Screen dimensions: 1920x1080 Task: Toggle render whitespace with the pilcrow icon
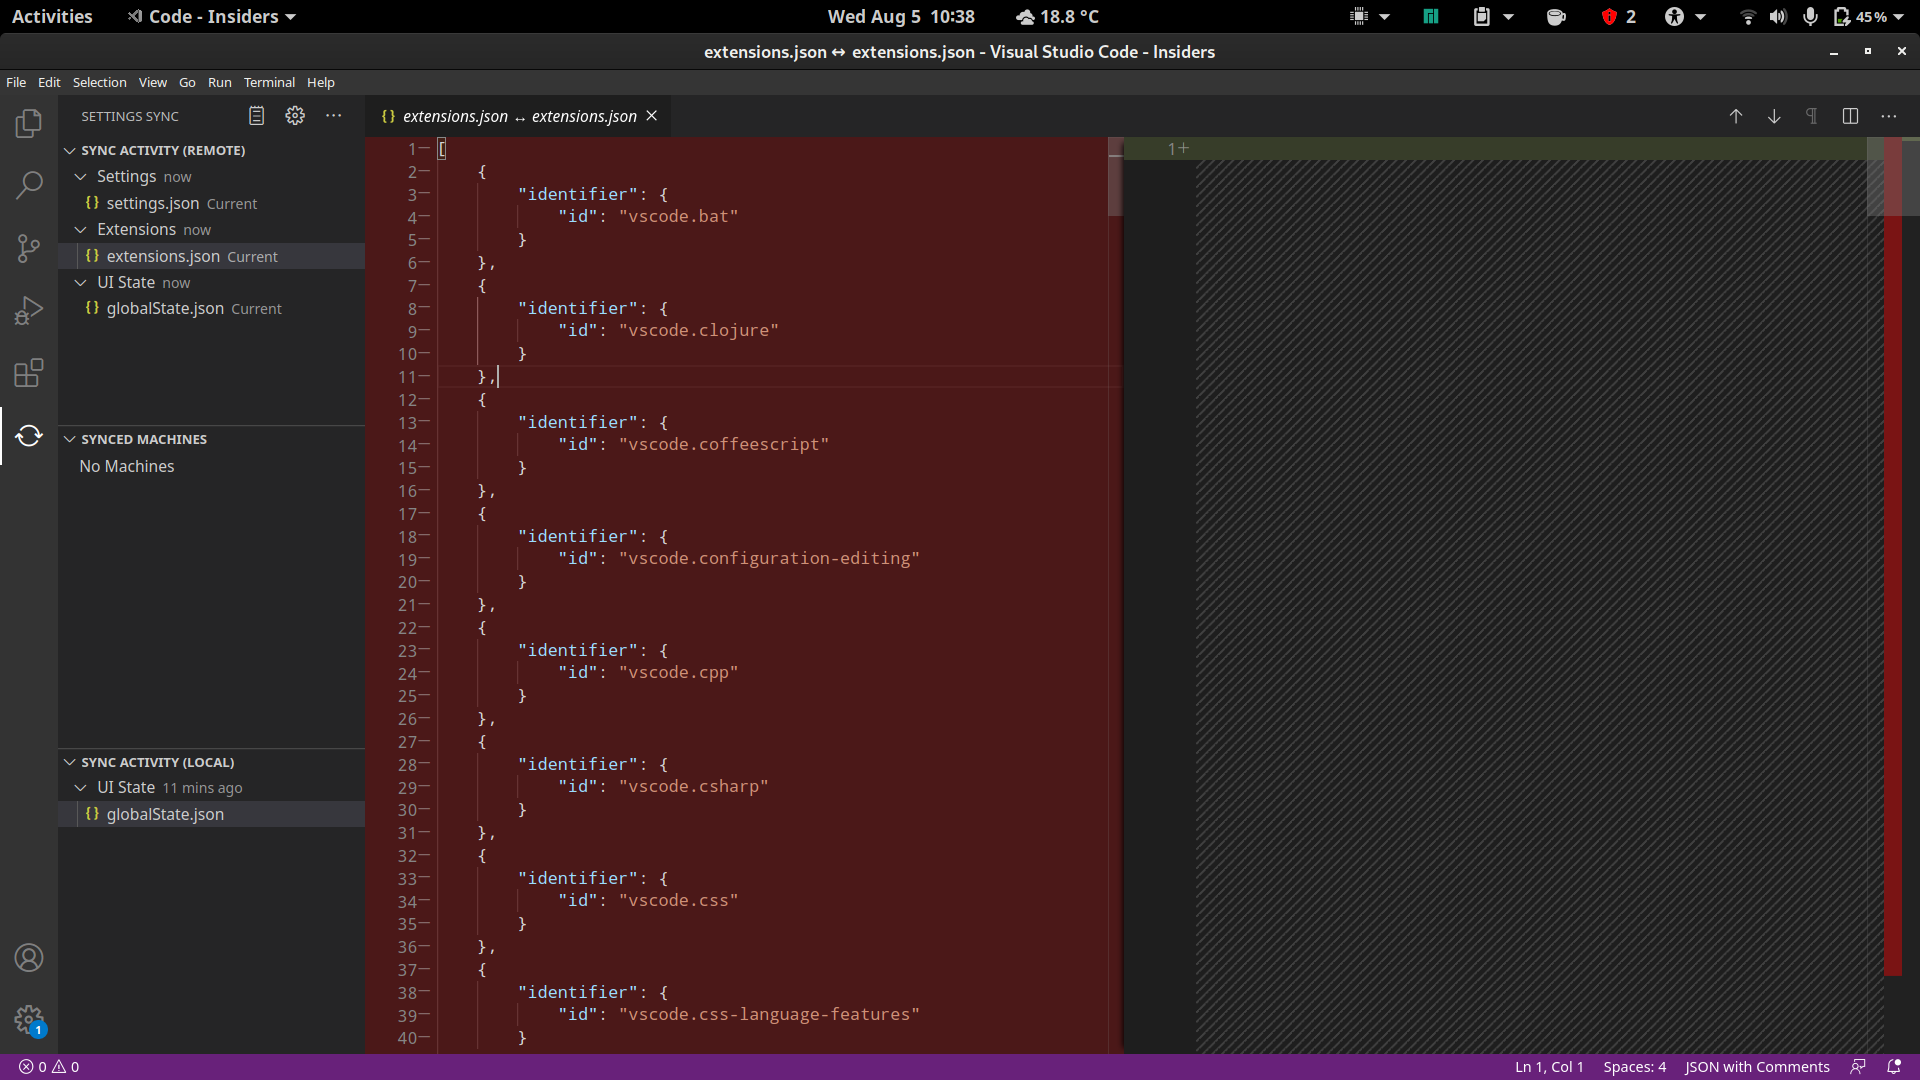pyautogui.click(x=1812, y=116)
